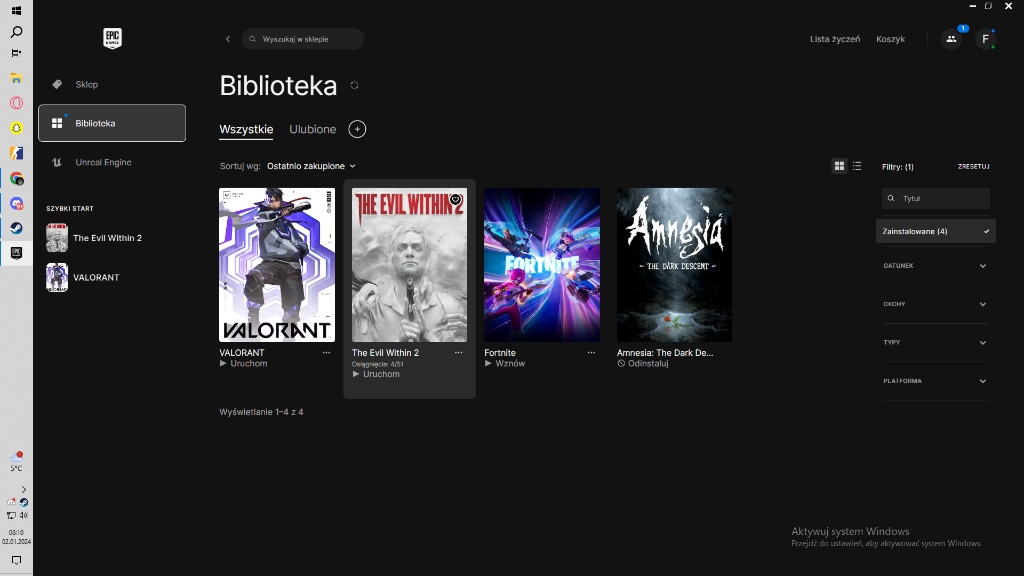Image resolution: width=1024 pixels, height=576 pixels.
Task: Open the user profile avatar
Action: point(985,39)
